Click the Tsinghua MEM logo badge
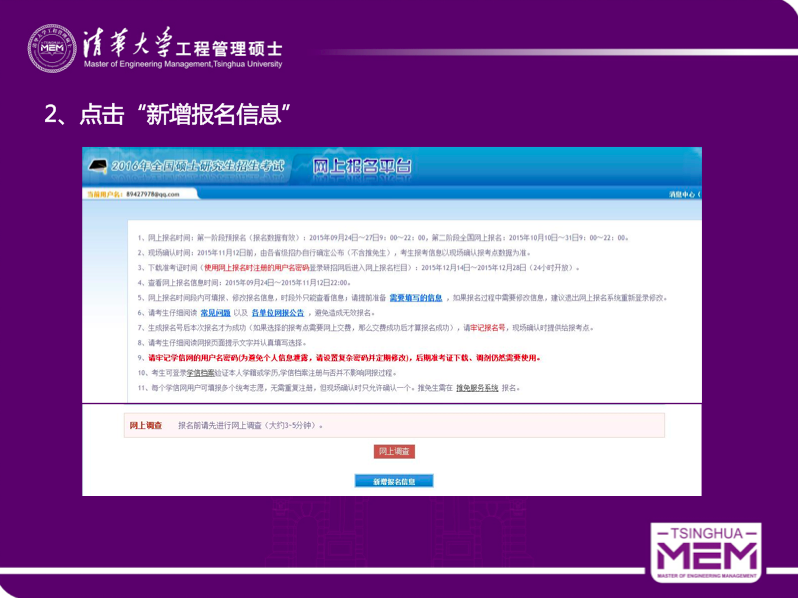Image resolution: width=798 pixels, height=598 pixels. pos(705,551)
